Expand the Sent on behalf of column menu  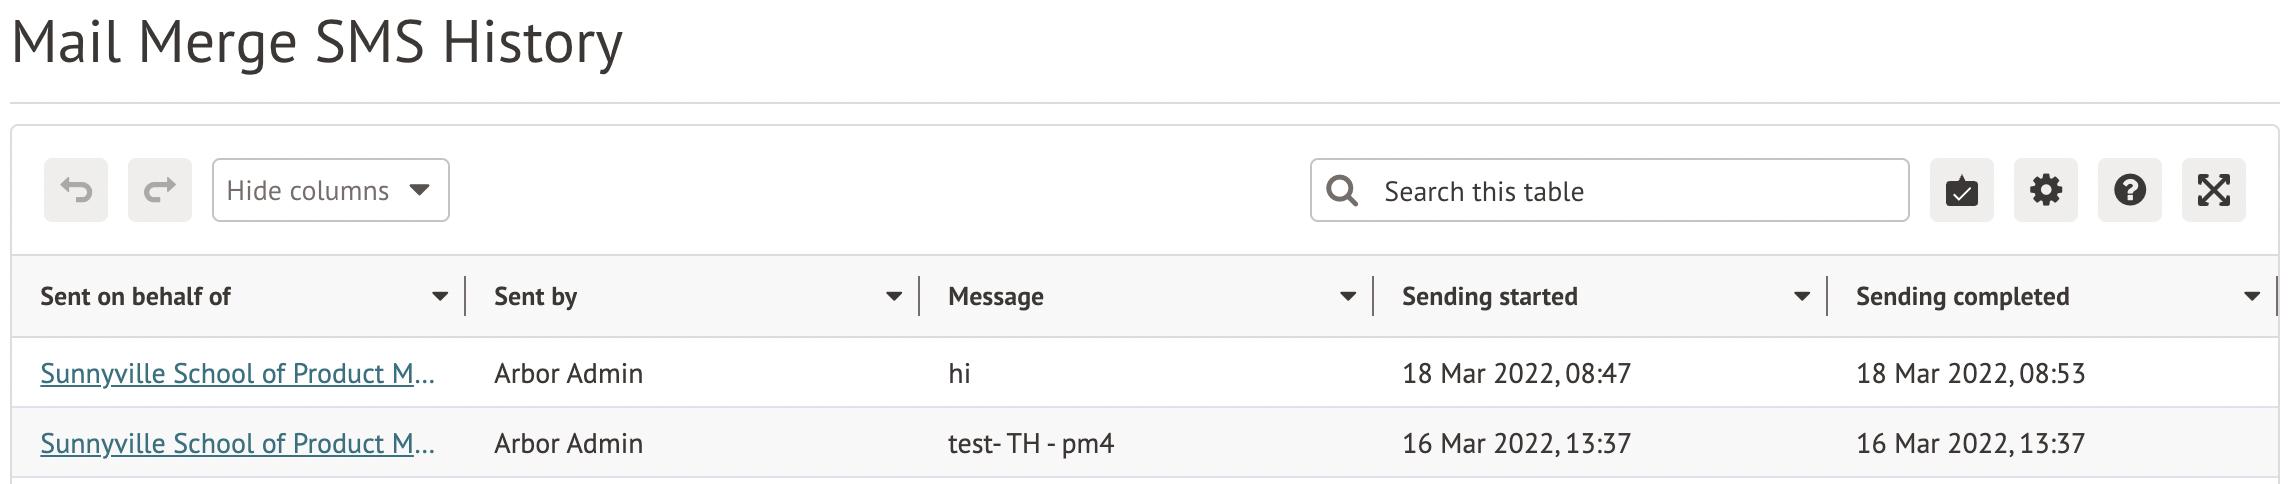coord(440,296)
